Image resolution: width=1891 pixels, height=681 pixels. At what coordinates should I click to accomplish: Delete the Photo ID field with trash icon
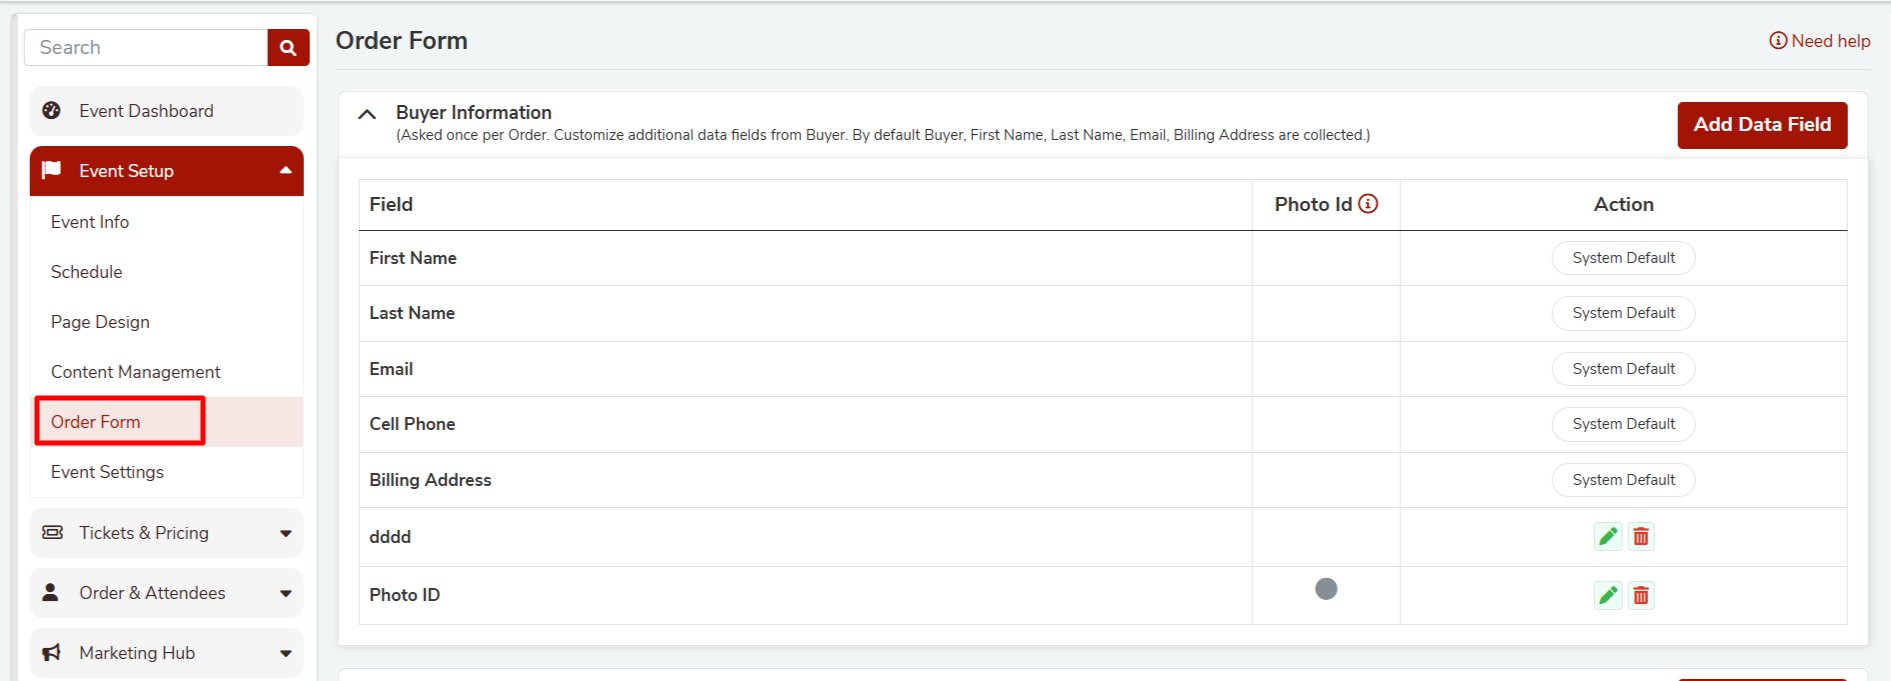[x=1641, y=596]
